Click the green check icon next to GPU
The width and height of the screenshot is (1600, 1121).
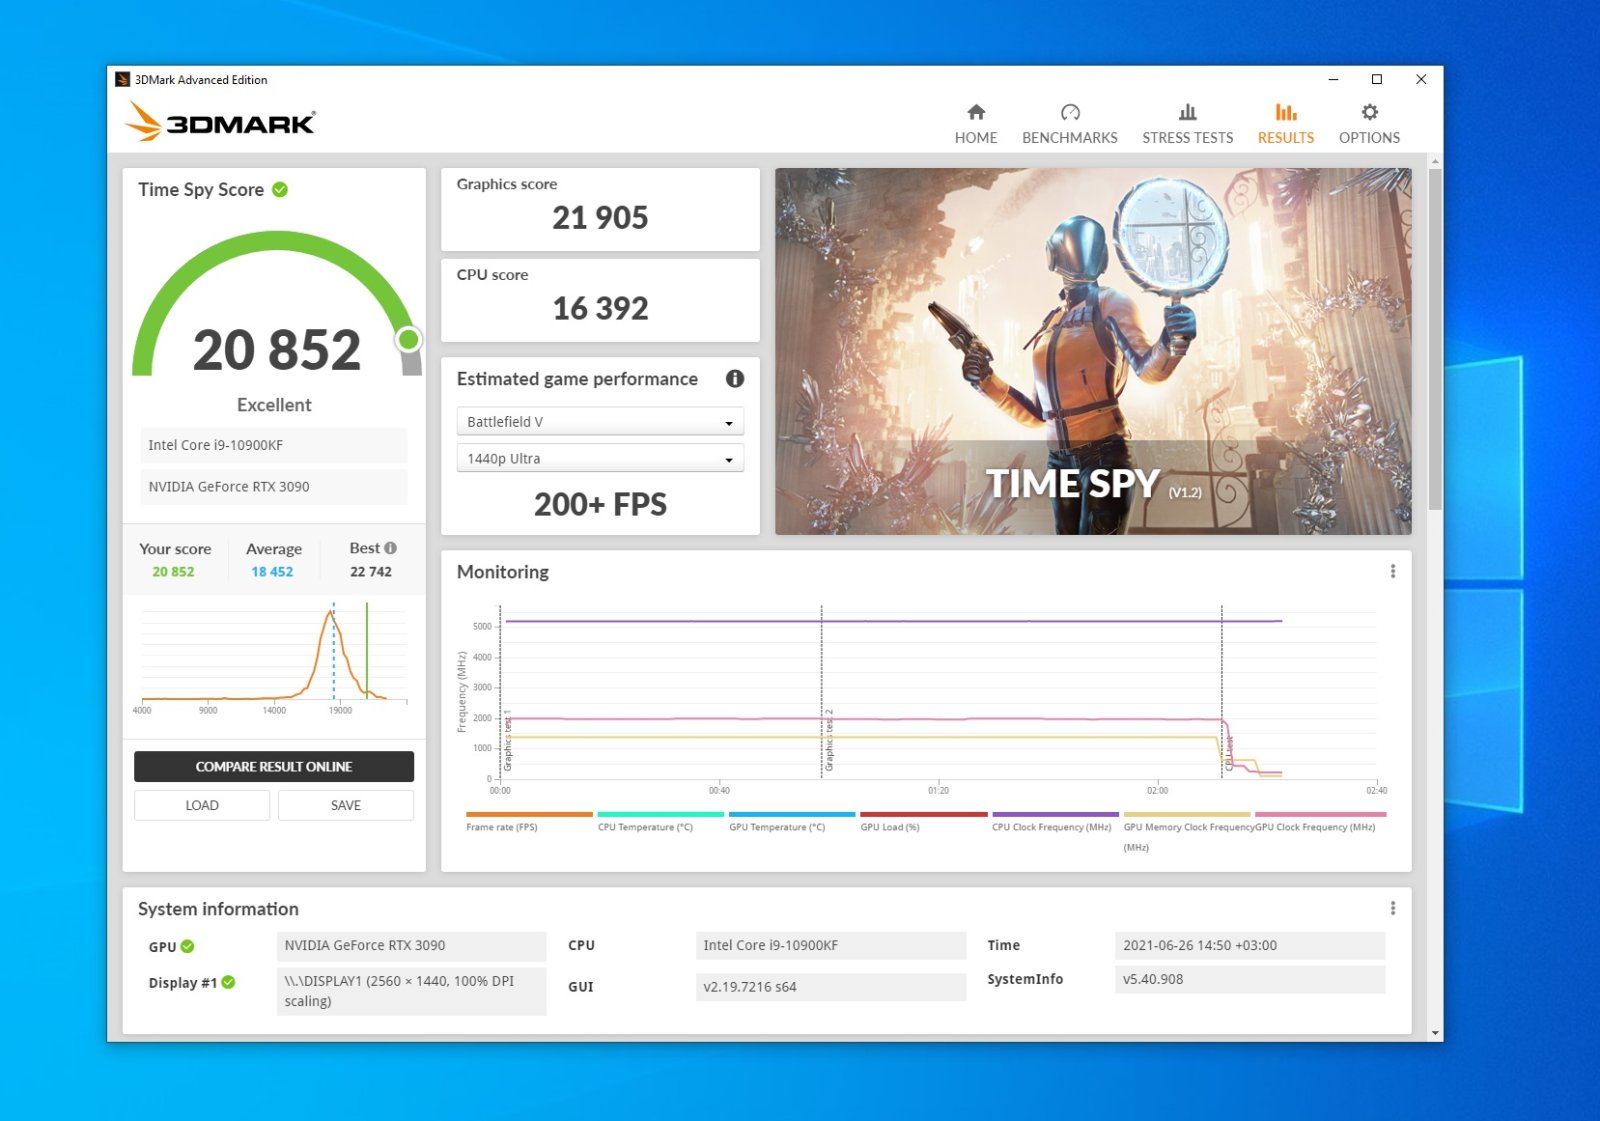(187, 946)
